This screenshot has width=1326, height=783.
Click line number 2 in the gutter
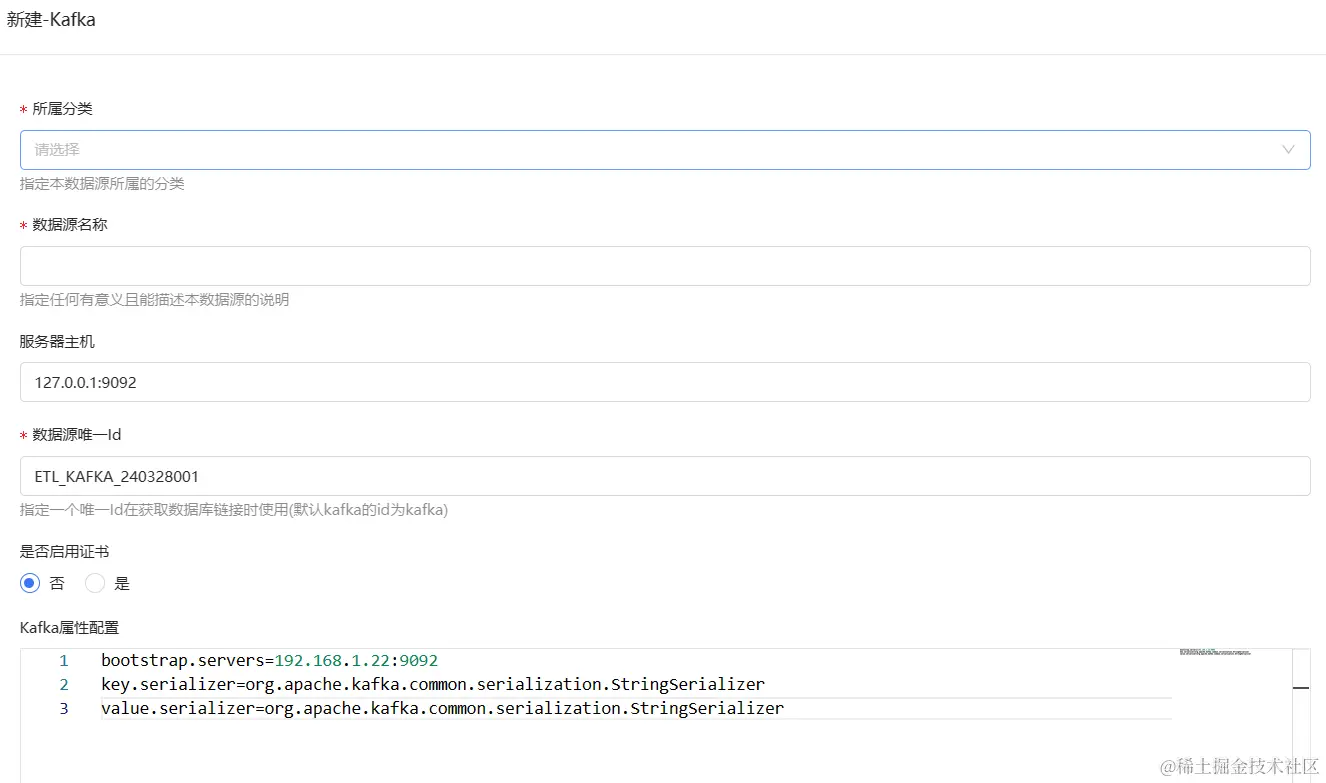pyautogui.click(x=64, y=685)
